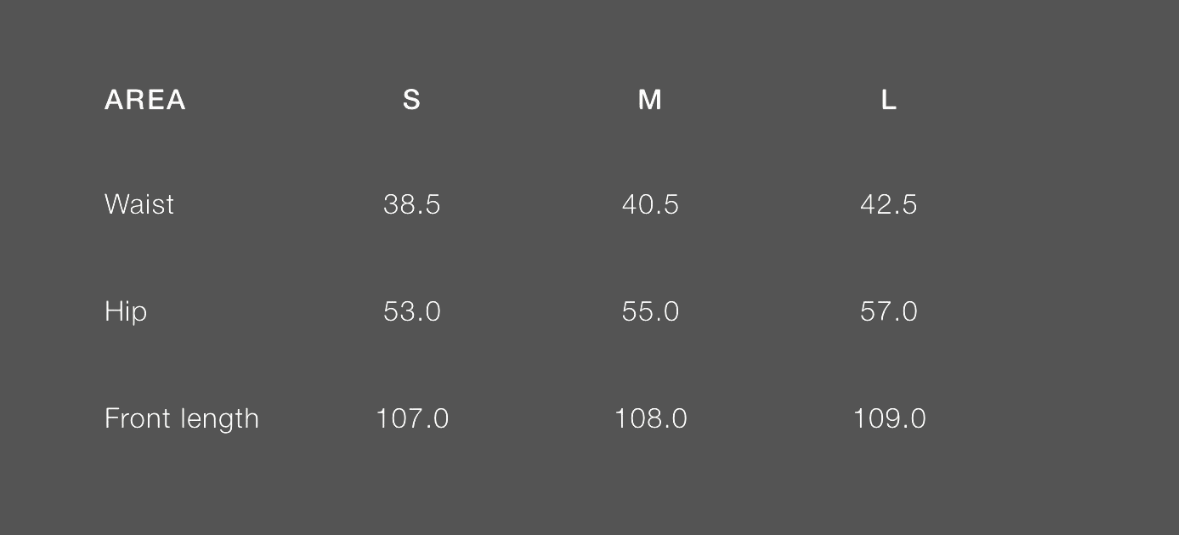Click the Hip row label
The height and width of the screenshot is (535, 1179).
click(125, 312)
